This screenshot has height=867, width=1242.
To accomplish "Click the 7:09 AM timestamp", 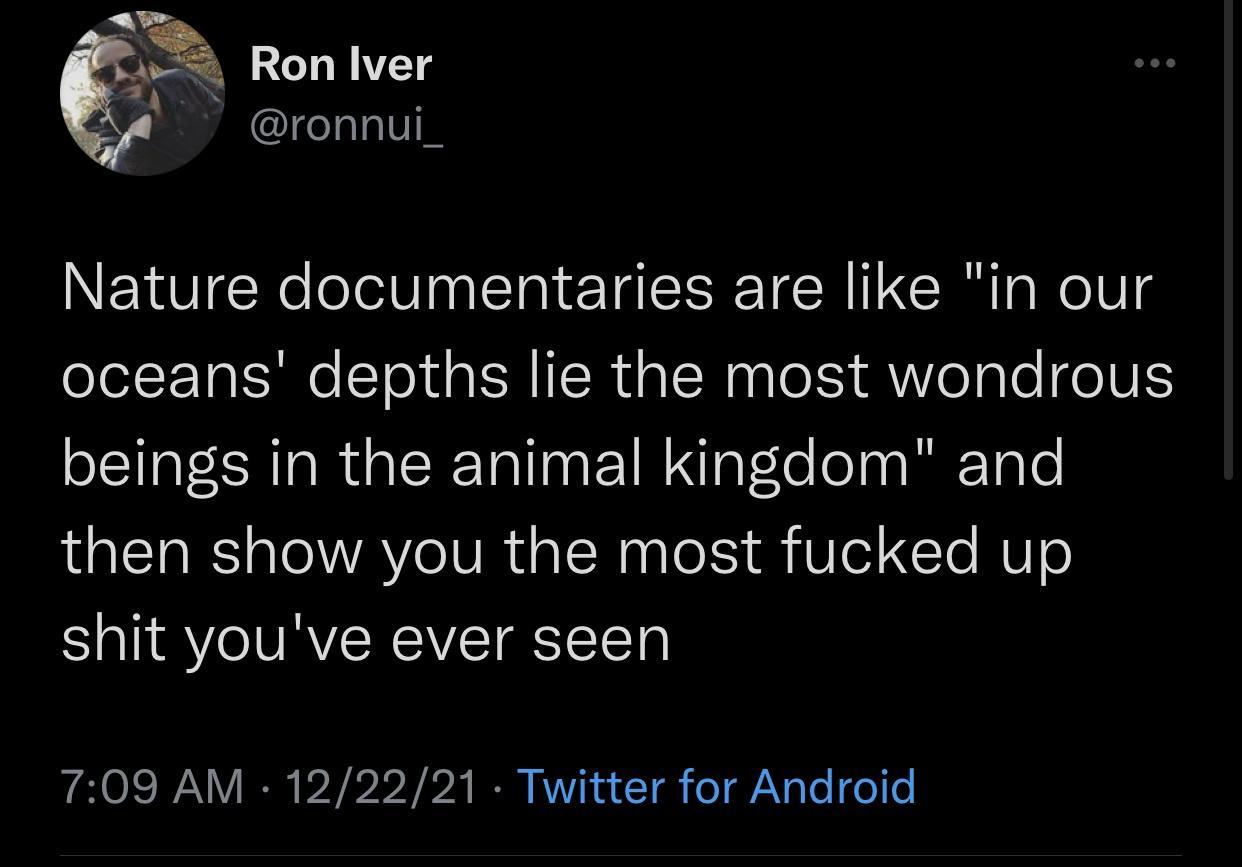I will 152,786.
